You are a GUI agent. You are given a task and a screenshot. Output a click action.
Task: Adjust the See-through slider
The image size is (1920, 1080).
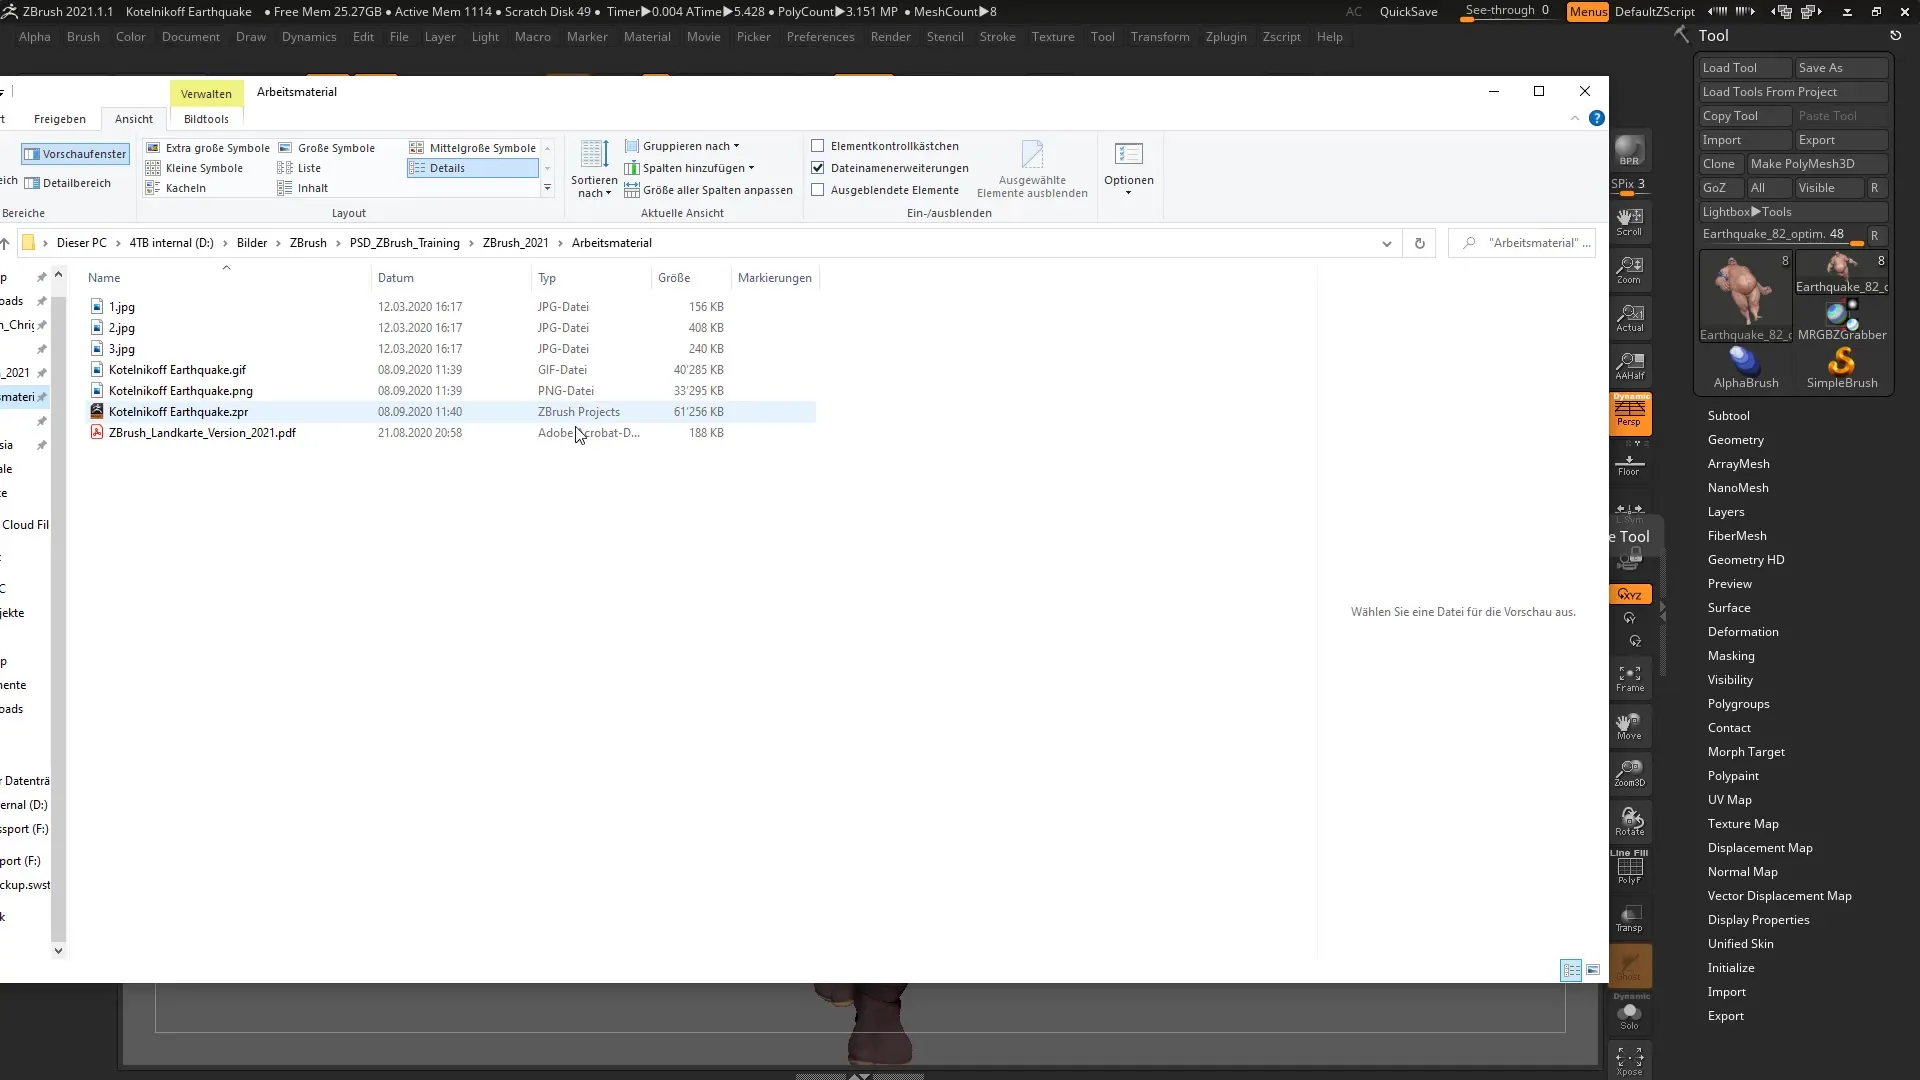pos(1507,12)
